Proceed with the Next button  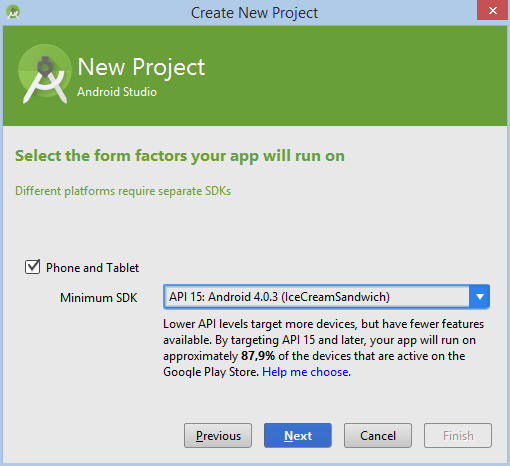tap(298, 435)
